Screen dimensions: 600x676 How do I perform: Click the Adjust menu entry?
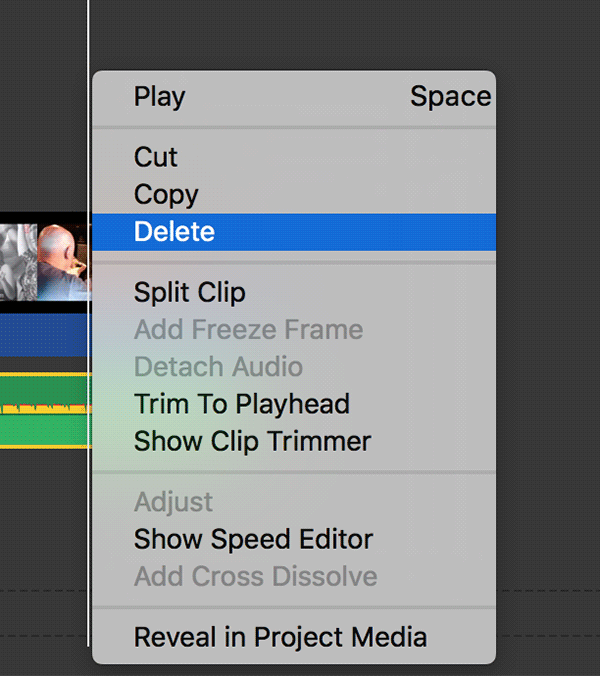point(173,502)
